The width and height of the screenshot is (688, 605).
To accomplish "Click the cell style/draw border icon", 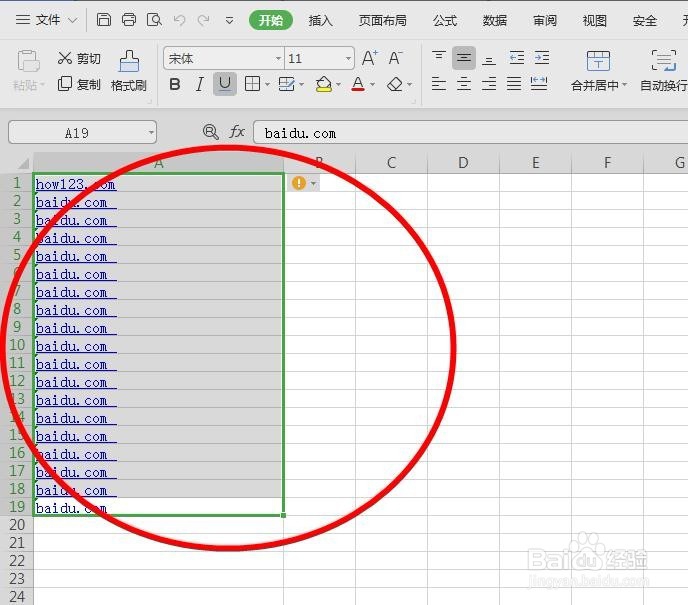I will tap(287, 84).
